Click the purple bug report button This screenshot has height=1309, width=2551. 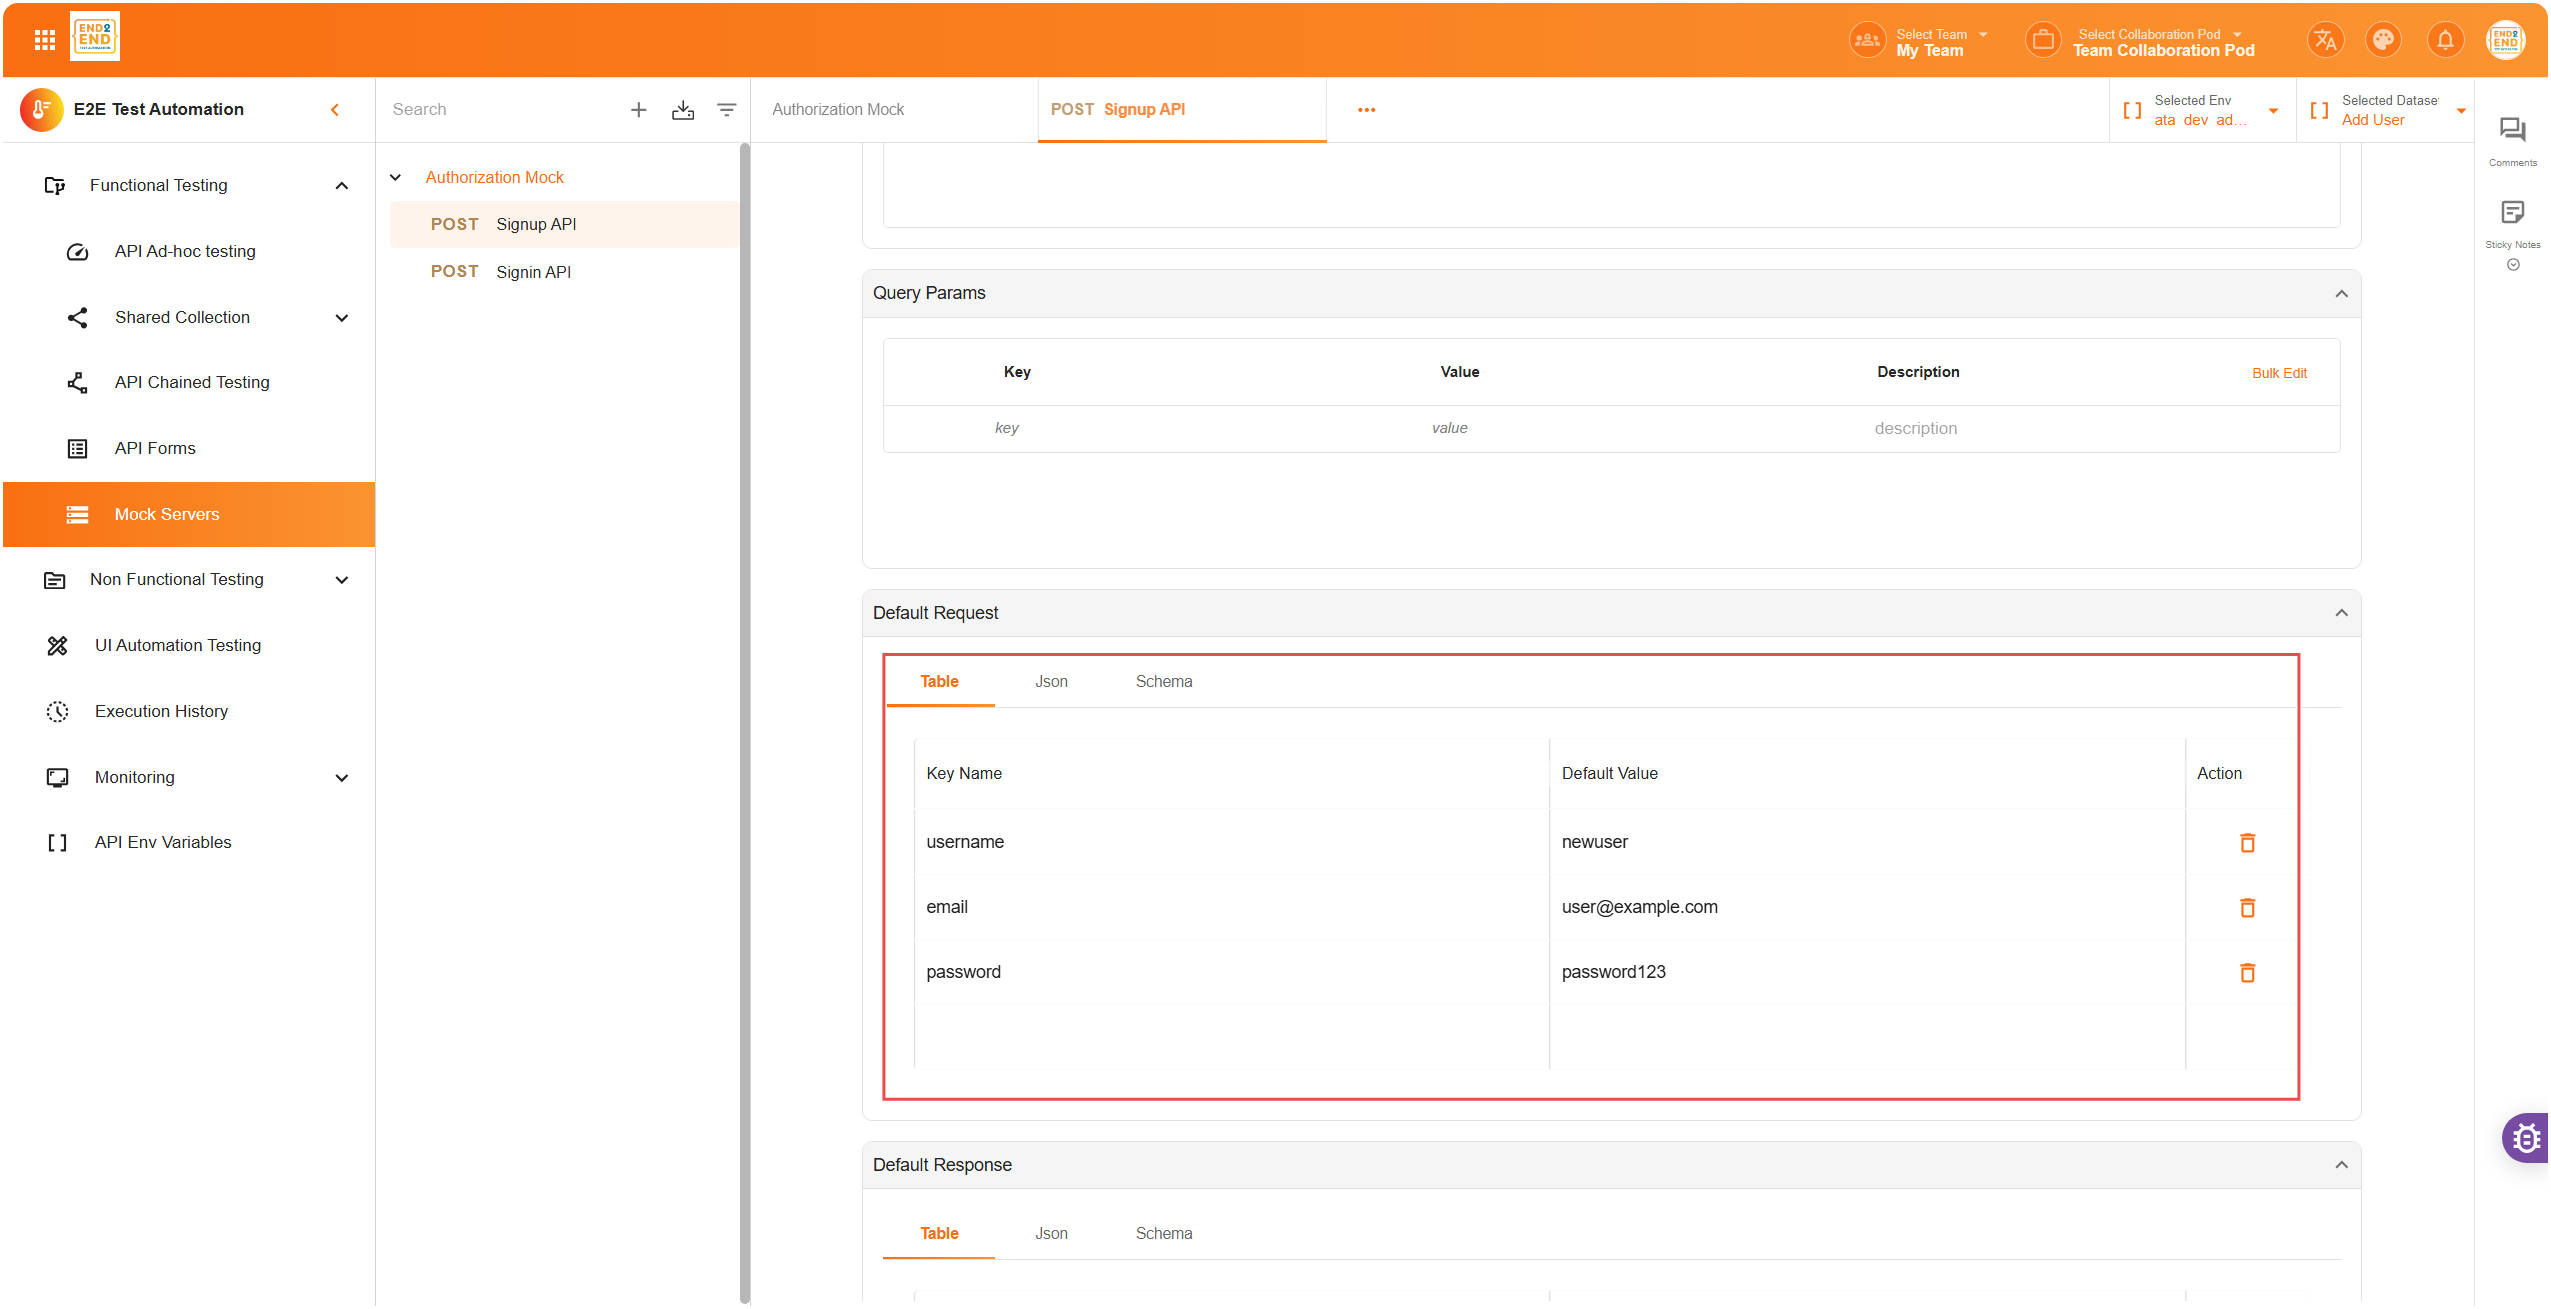pos(2526,1138)
